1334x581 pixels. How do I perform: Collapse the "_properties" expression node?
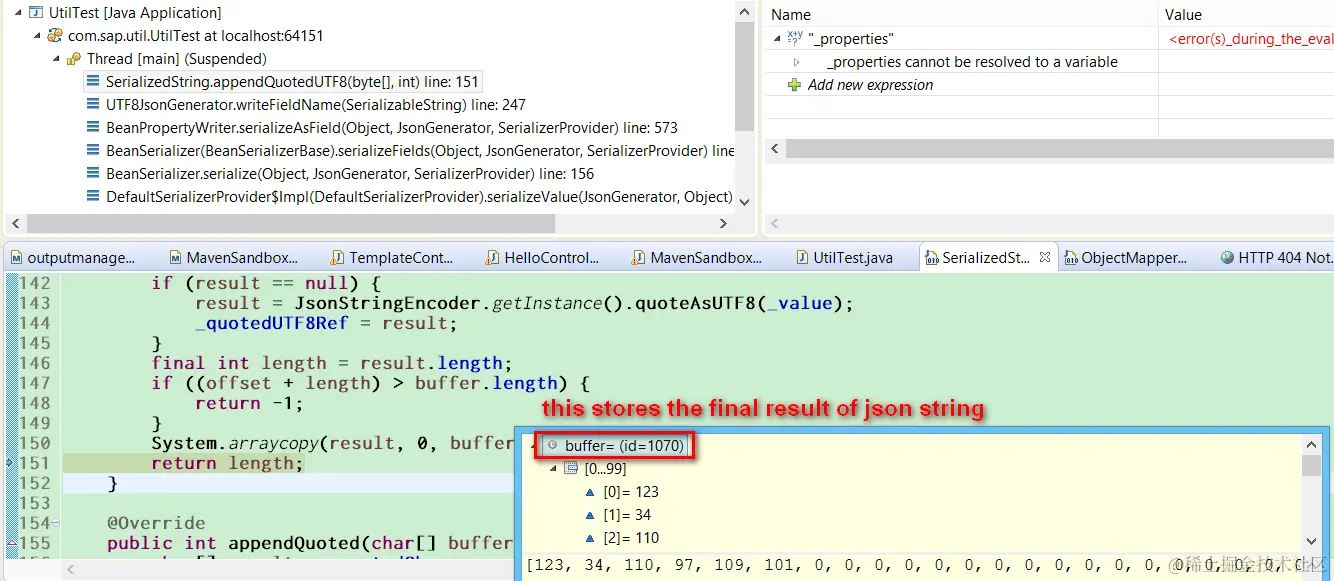click(x=777, y=38)
